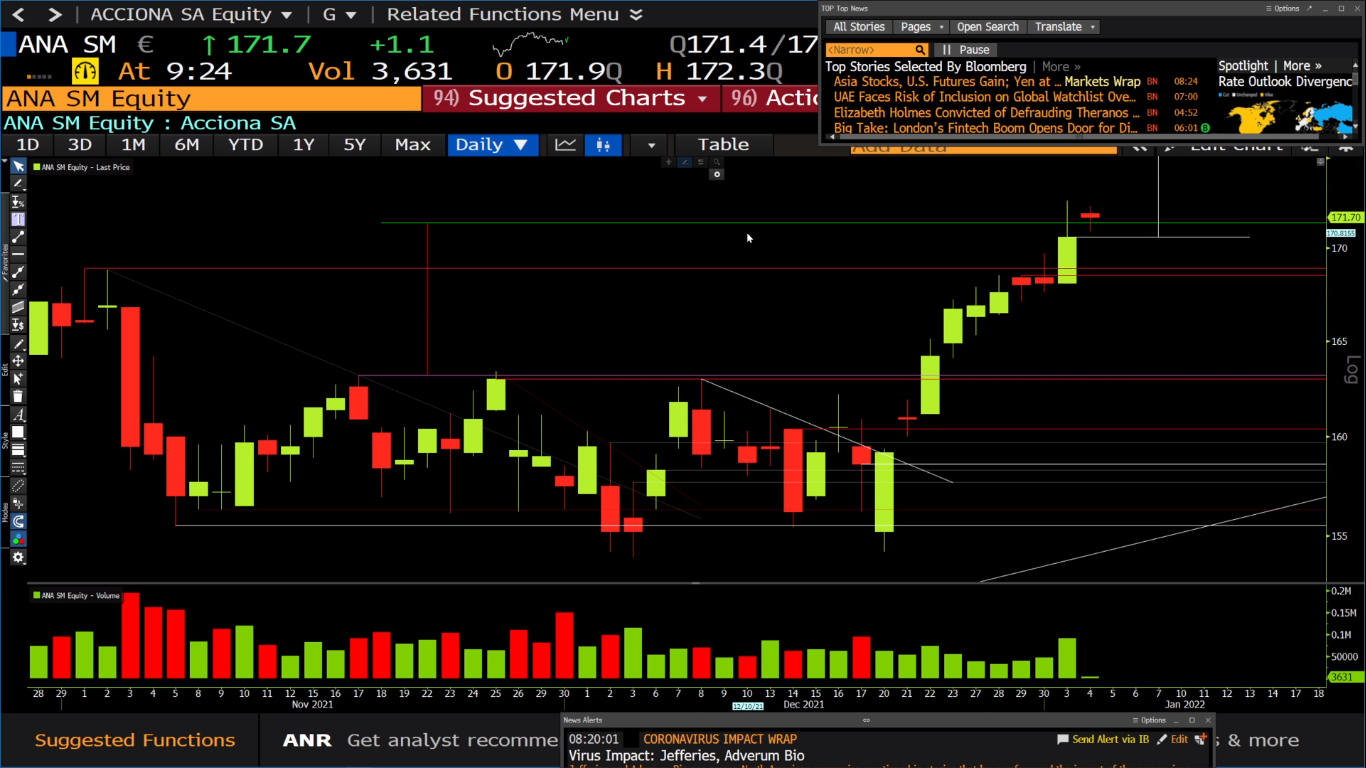Viewport: 1366px width, 768px height.
Task: Switch to line chart type icon
Action: coord(566,145)
